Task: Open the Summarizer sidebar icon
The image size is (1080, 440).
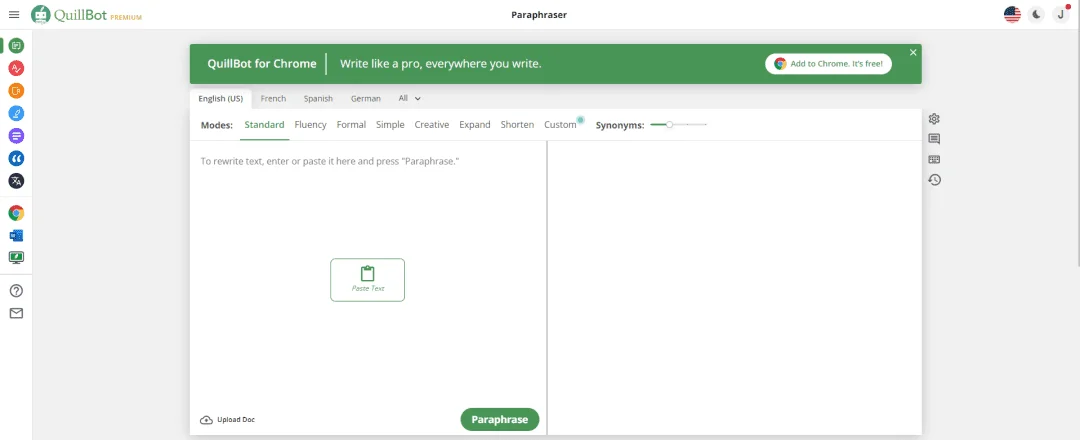Action: click(x=16, y=136)
